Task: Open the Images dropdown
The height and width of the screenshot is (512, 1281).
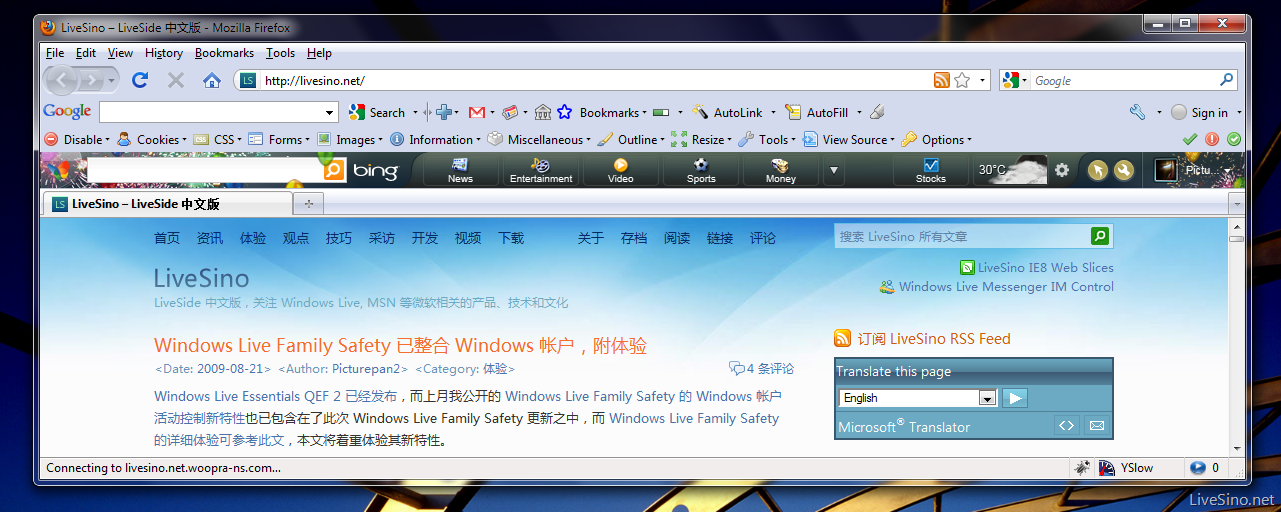Action: pyautogui.click(x=350, y=139)
